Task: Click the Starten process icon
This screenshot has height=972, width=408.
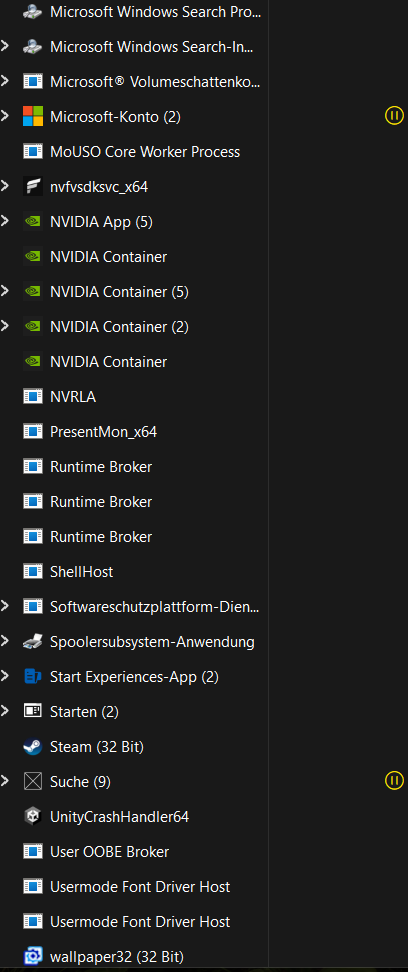Action: (32, 712)
